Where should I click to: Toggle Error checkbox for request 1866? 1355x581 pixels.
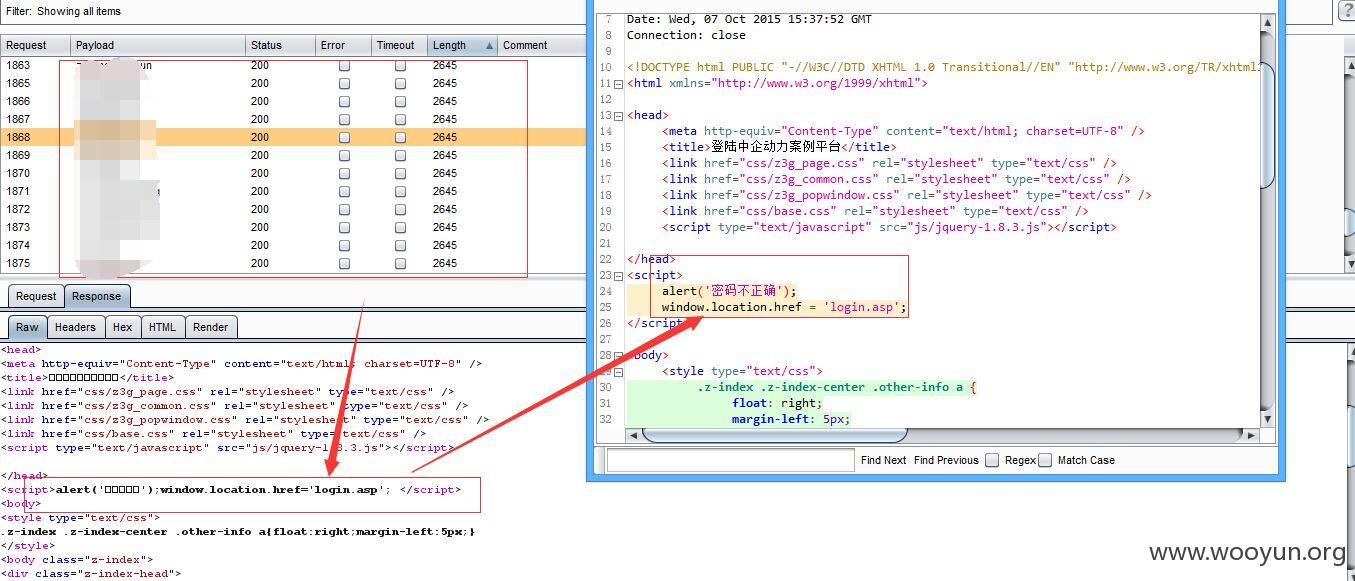coord(344,101)
